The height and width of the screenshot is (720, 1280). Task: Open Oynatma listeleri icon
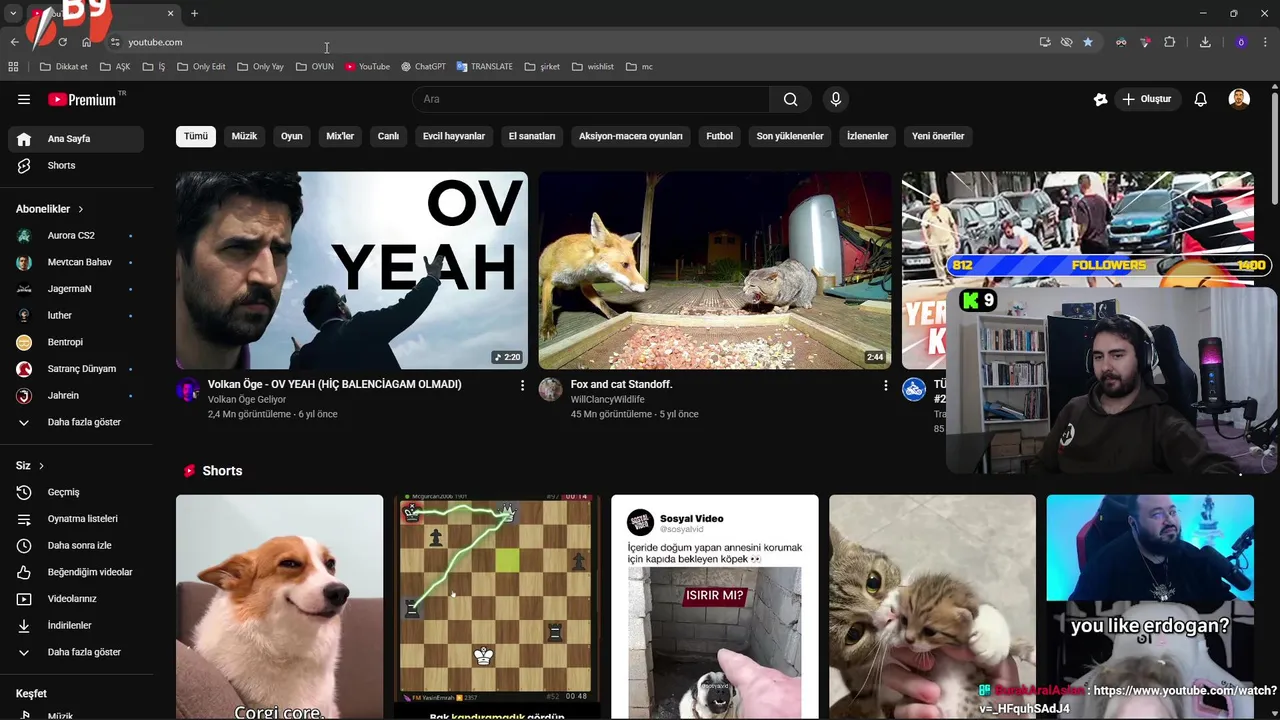coord(24,519)
